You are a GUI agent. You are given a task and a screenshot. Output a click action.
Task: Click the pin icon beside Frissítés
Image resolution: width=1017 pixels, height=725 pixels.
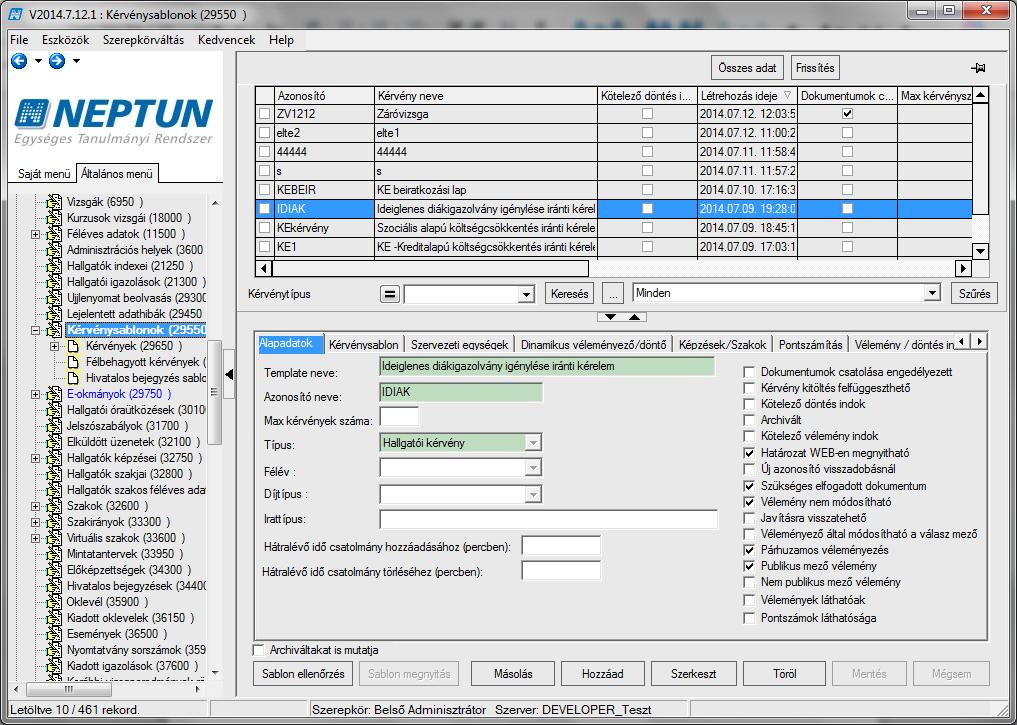(978, 68)
